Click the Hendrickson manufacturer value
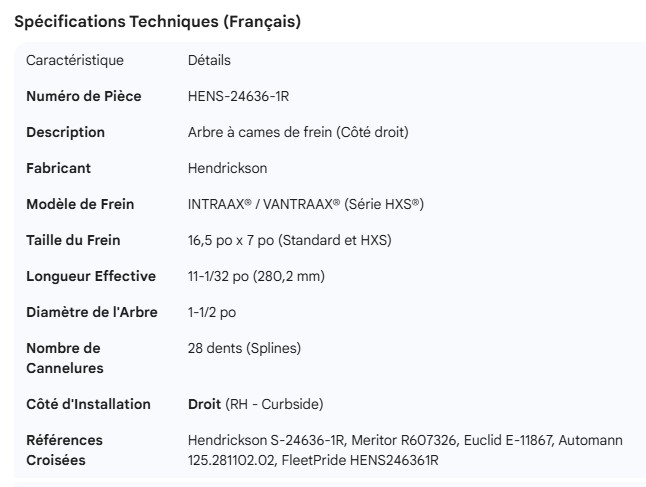 point(227,168)
